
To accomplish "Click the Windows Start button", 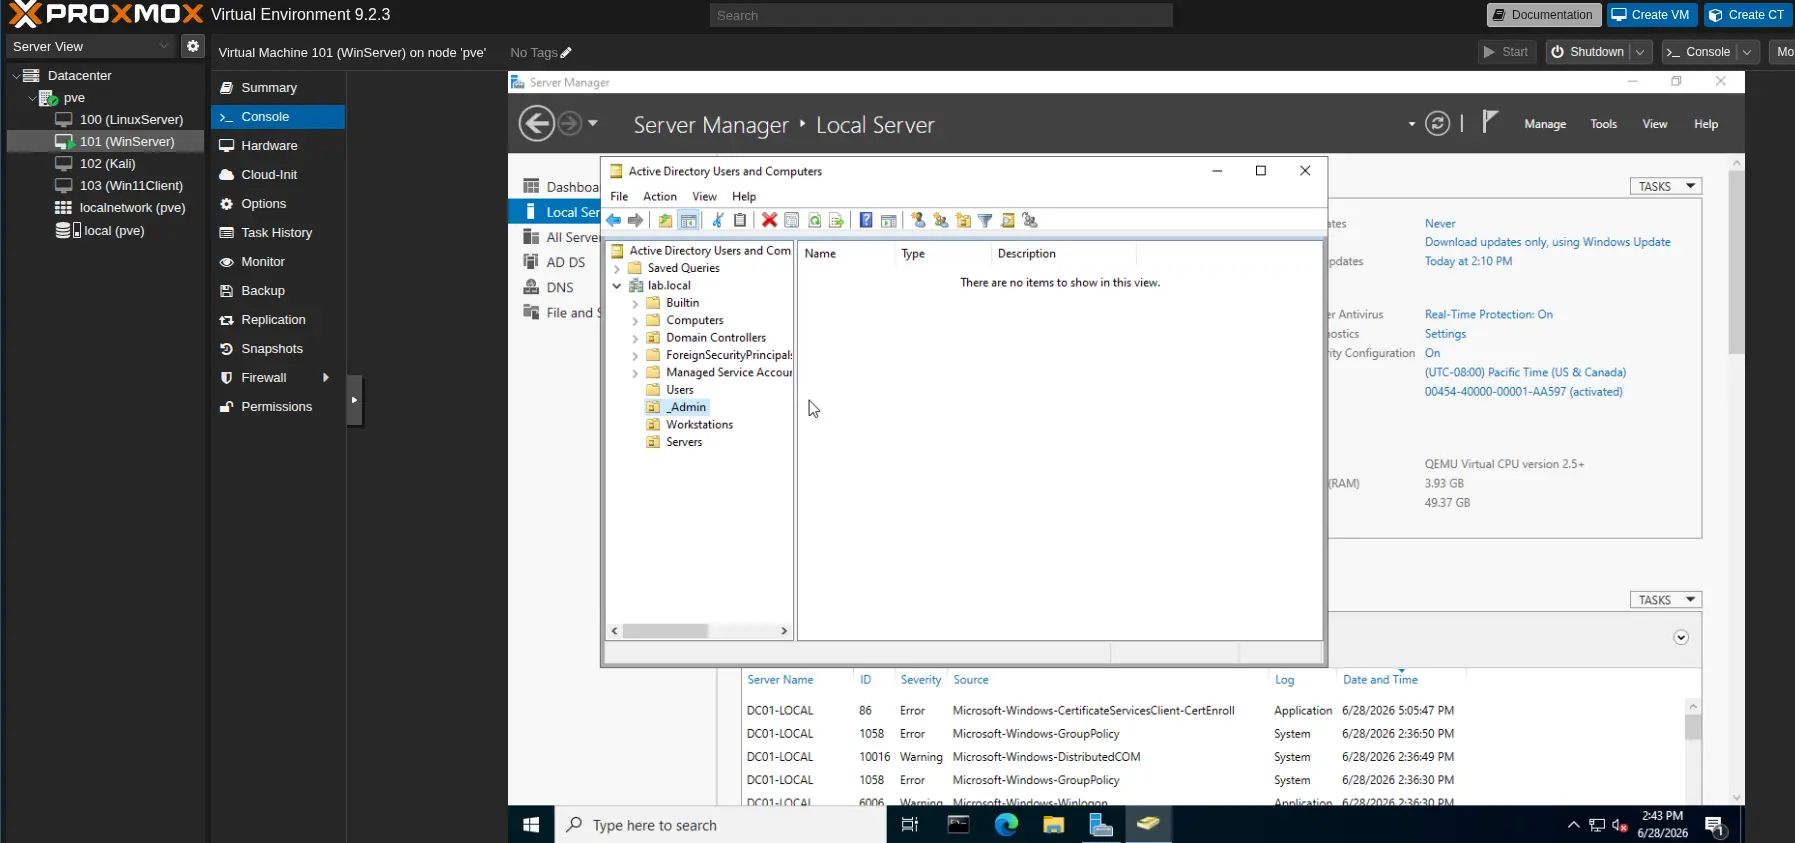I will click(x=531, y=824).
